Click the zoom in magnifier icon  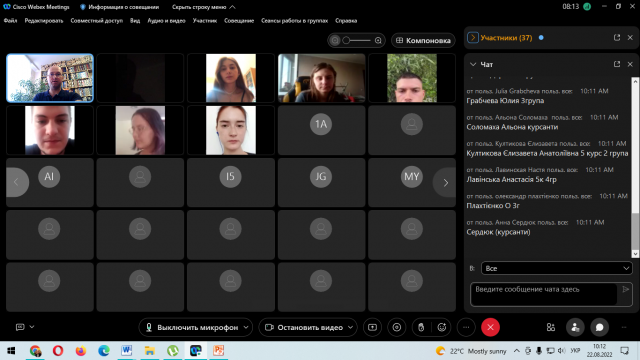point(378,40)
